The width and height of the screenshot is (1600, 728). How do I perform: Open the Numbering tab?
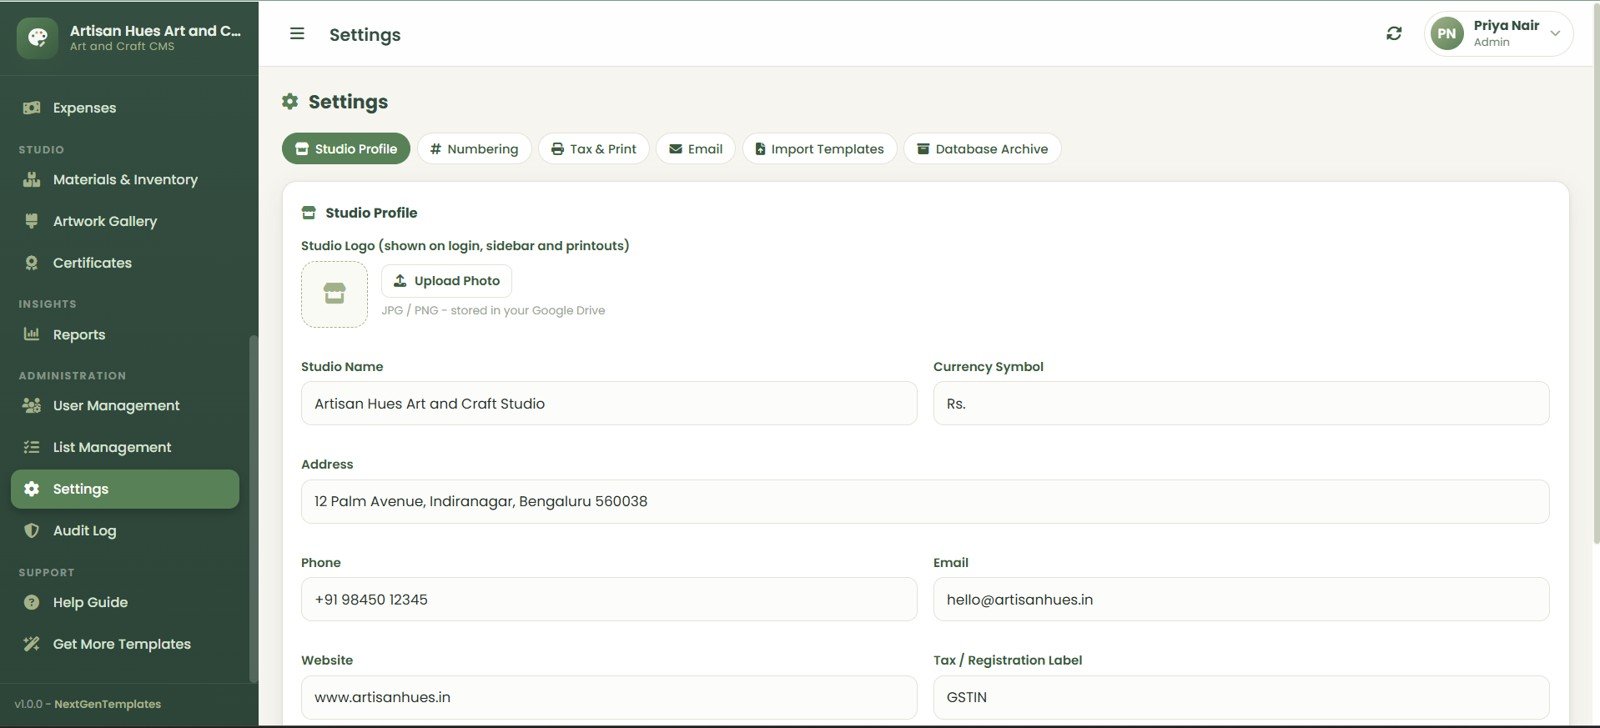coord(474,149)
